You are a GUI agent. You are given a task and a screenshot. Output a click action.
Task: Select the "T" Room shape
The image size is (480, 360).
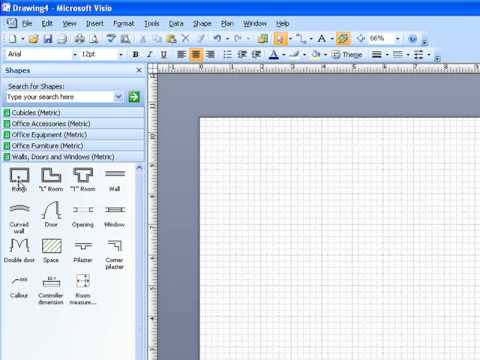pyautogui.click(x=83, y=180)
